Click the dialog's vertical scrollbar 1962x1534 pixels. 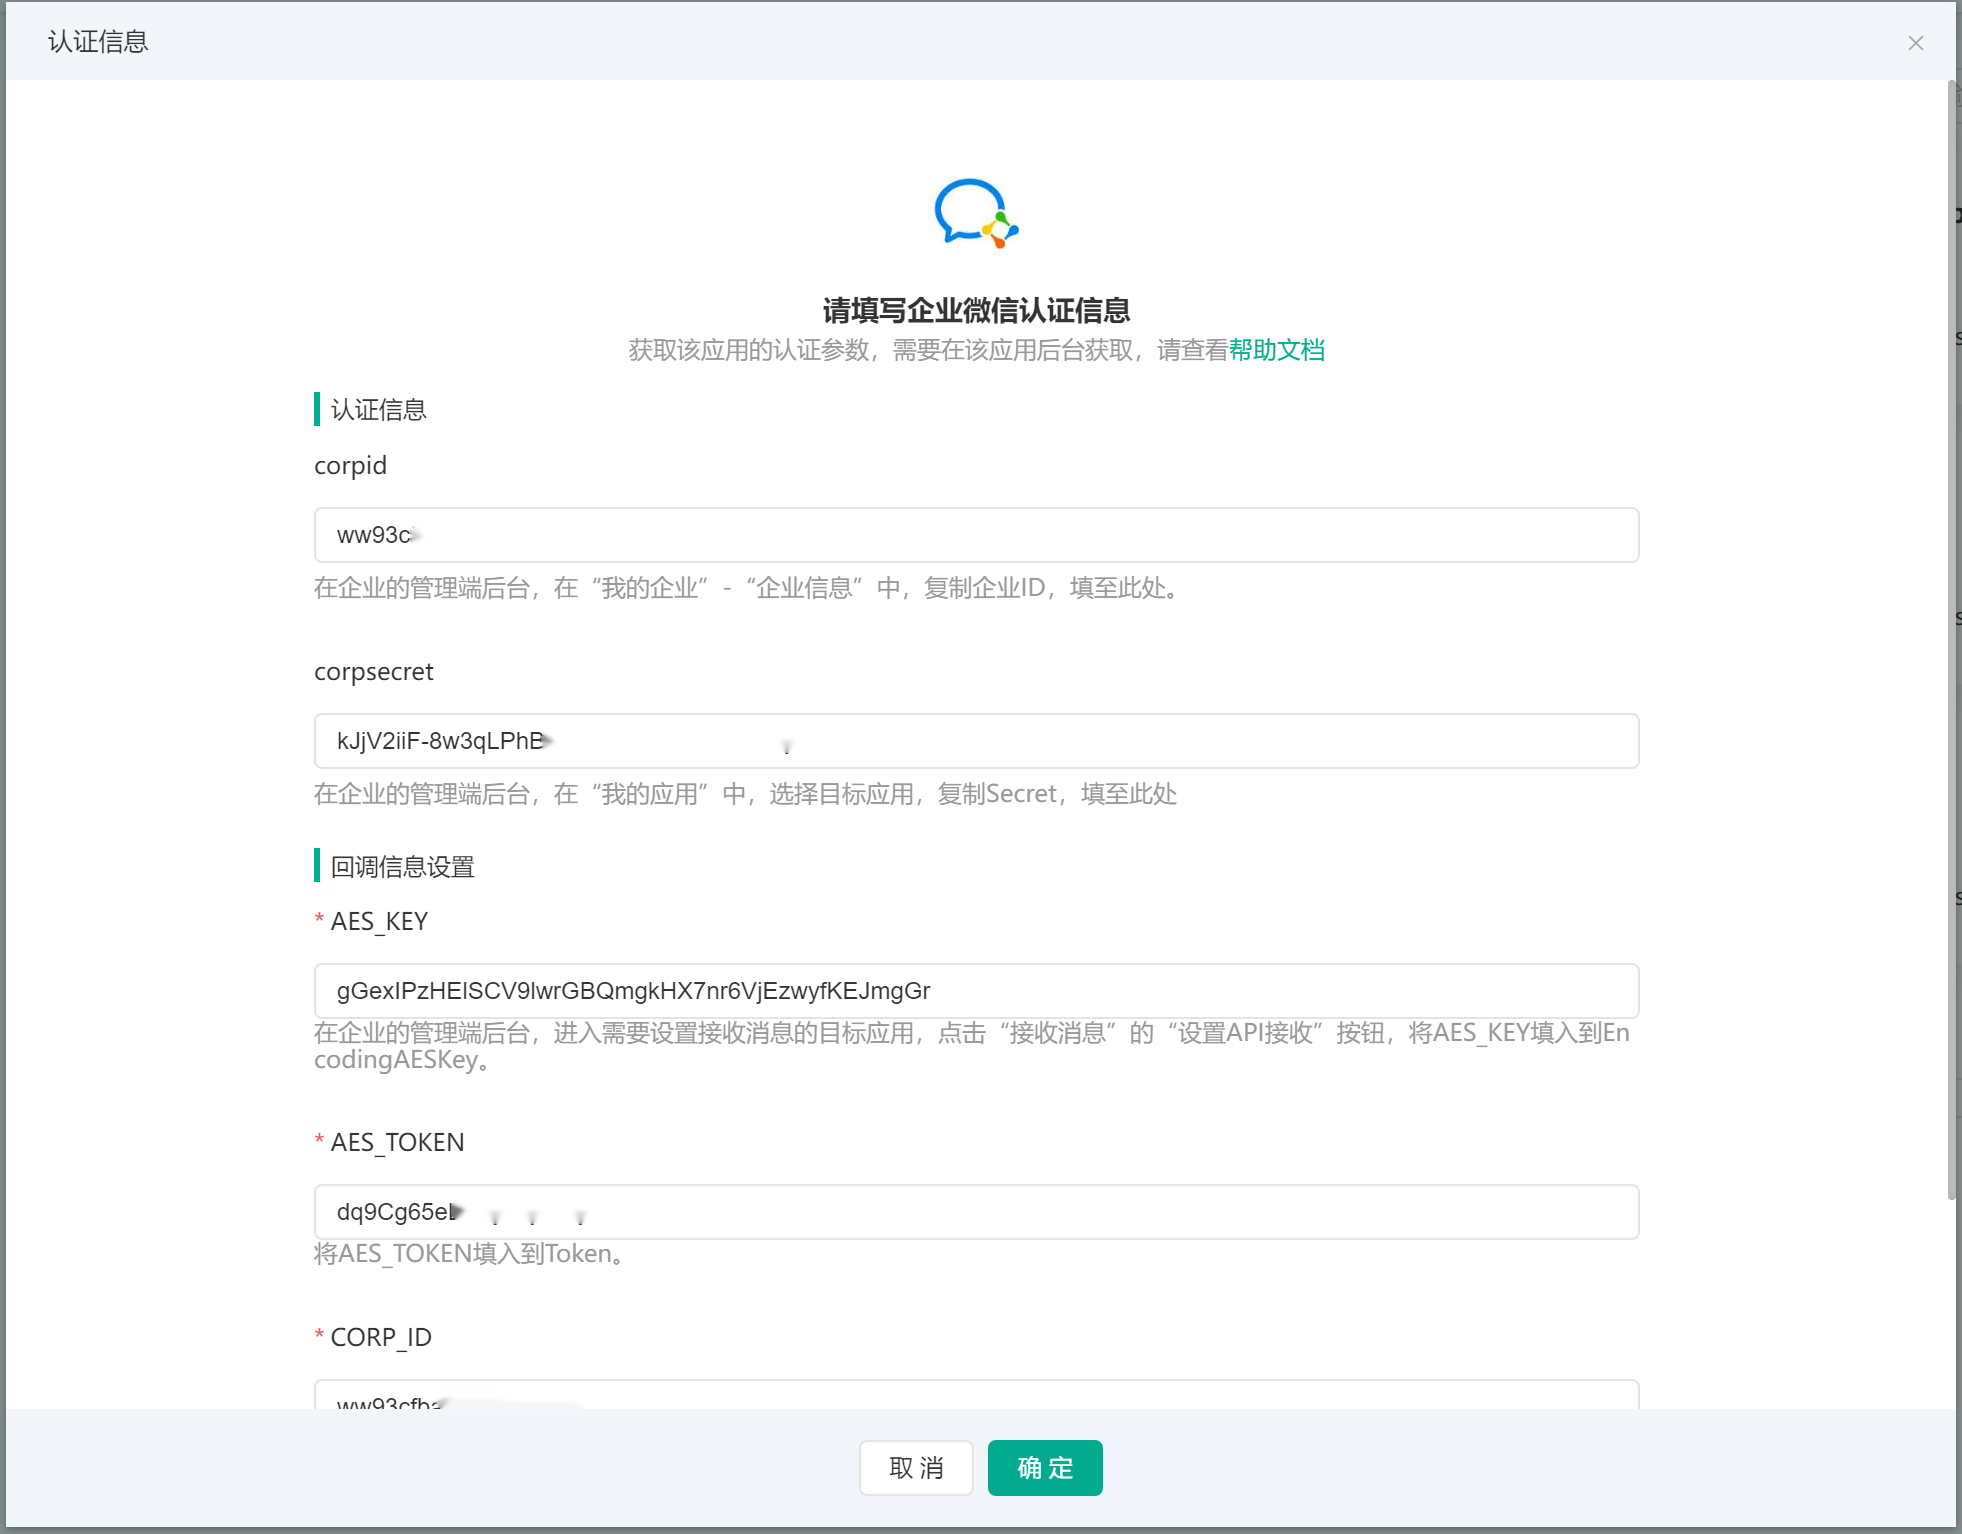1951,640
